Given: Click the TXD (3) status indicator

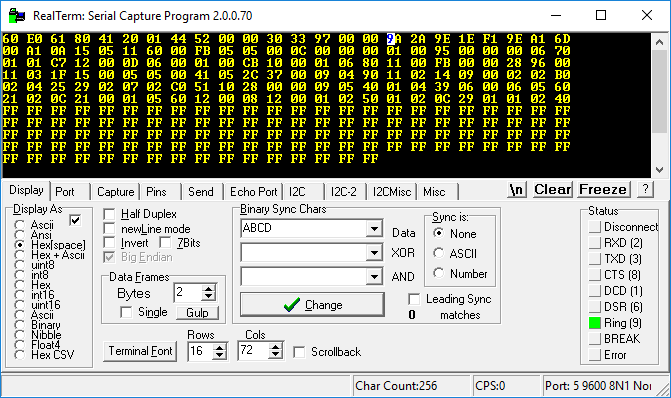Looking at the screenshot, I should point(595,259).
